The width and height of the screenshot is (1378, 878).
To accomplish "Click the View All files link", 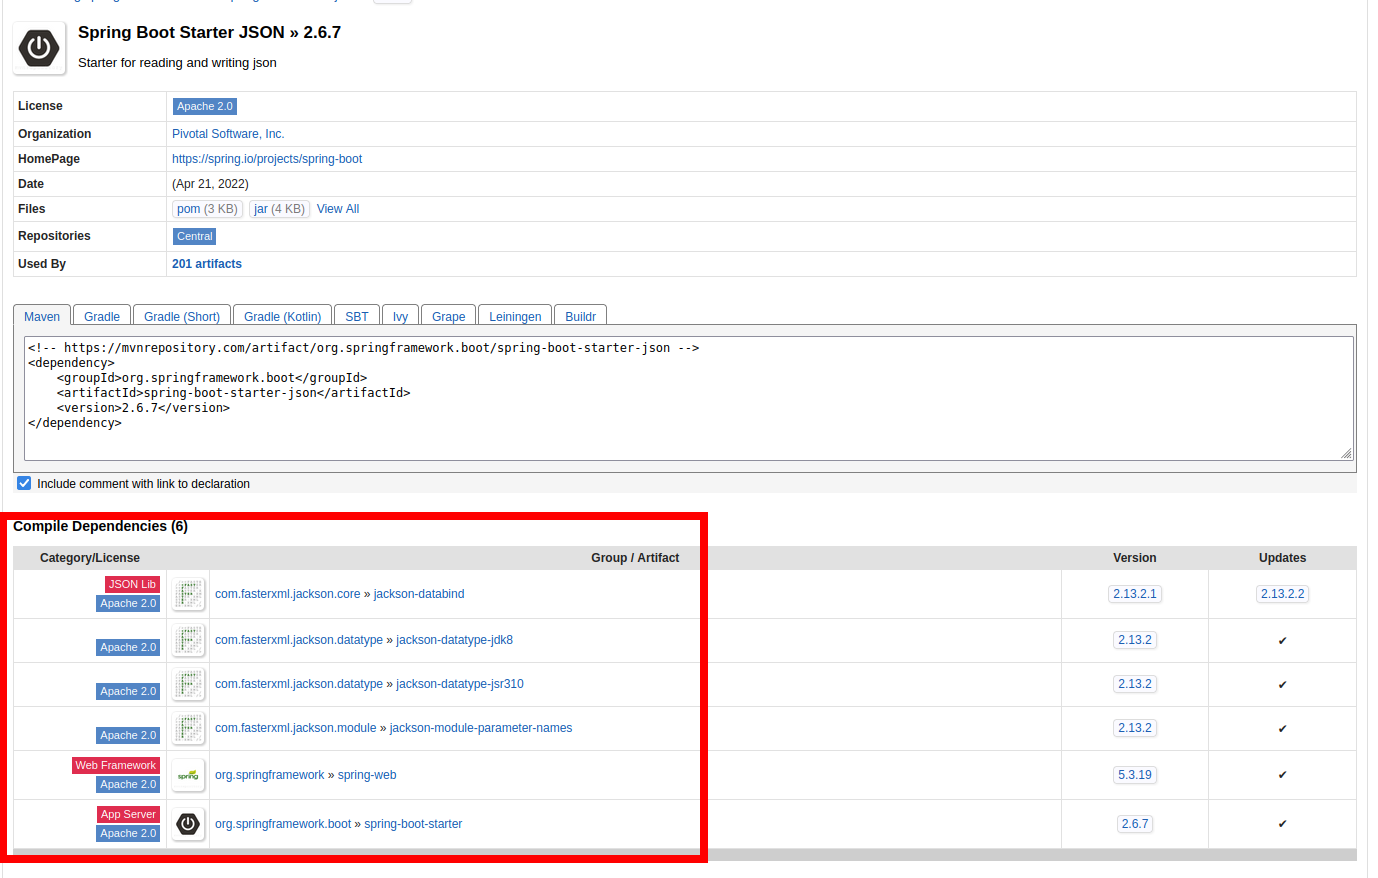I will tap(338, 209).
